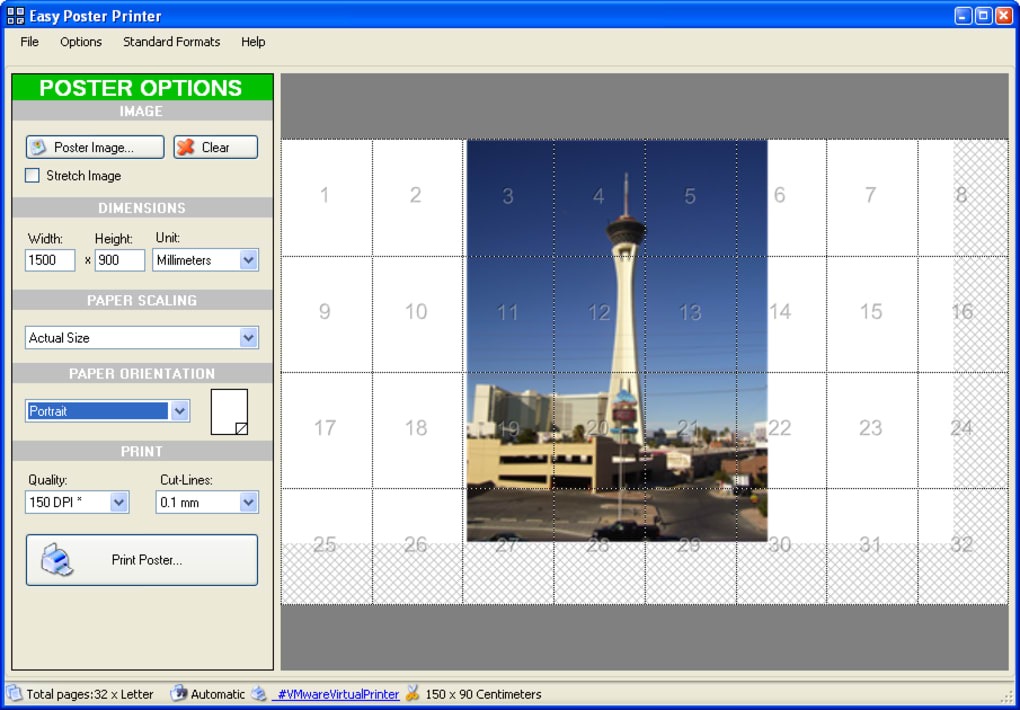This screenshot has width=1020, height=710.
Task: Select poster page tile 12
Action: tap(599, 314)
